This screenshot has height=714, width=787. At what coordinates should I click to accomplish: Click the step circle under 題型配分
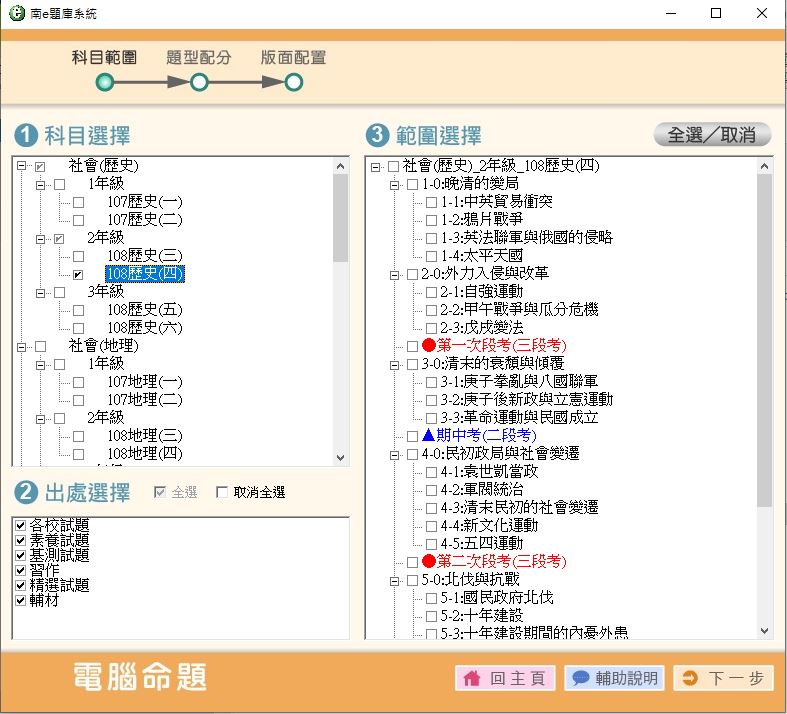point(199,82)
